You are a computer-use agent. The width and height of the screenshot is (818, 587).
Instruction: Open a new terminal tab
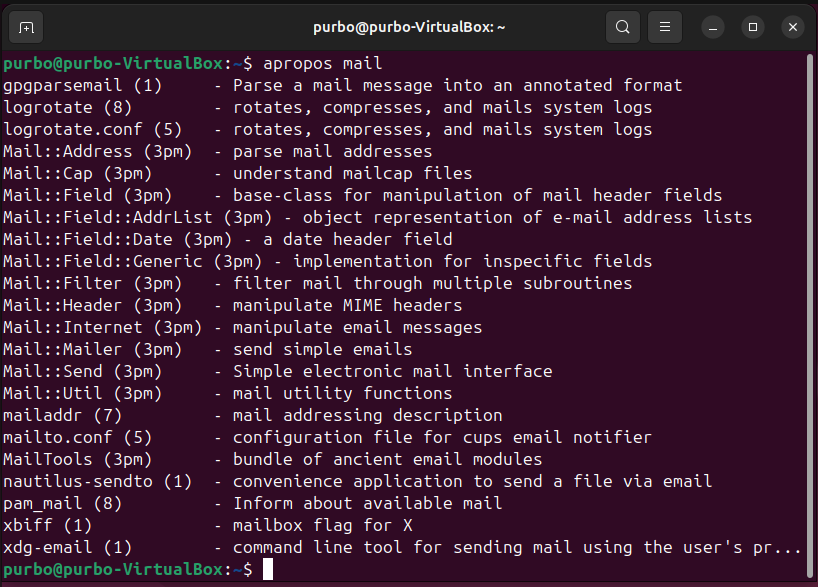point(26,27)
